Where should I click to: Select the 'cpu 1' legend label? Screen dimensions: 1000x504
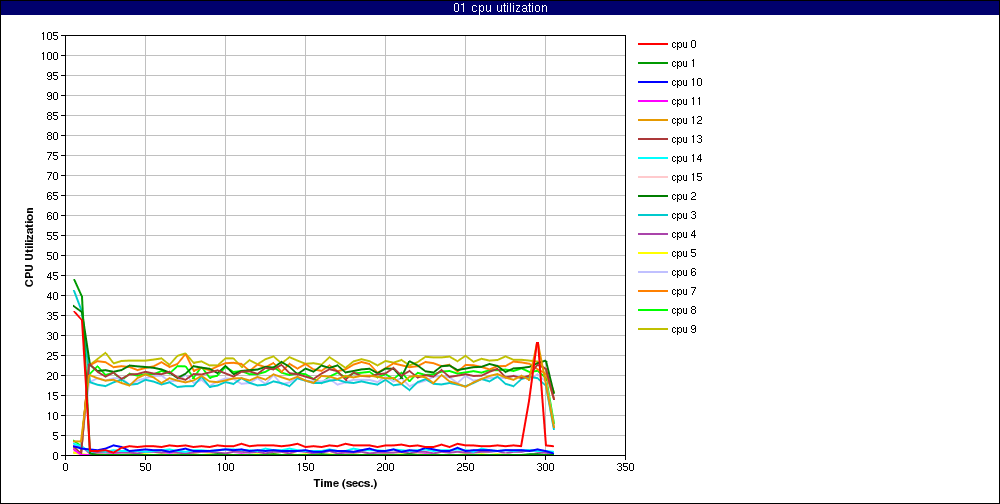click(x=683, y=63)
